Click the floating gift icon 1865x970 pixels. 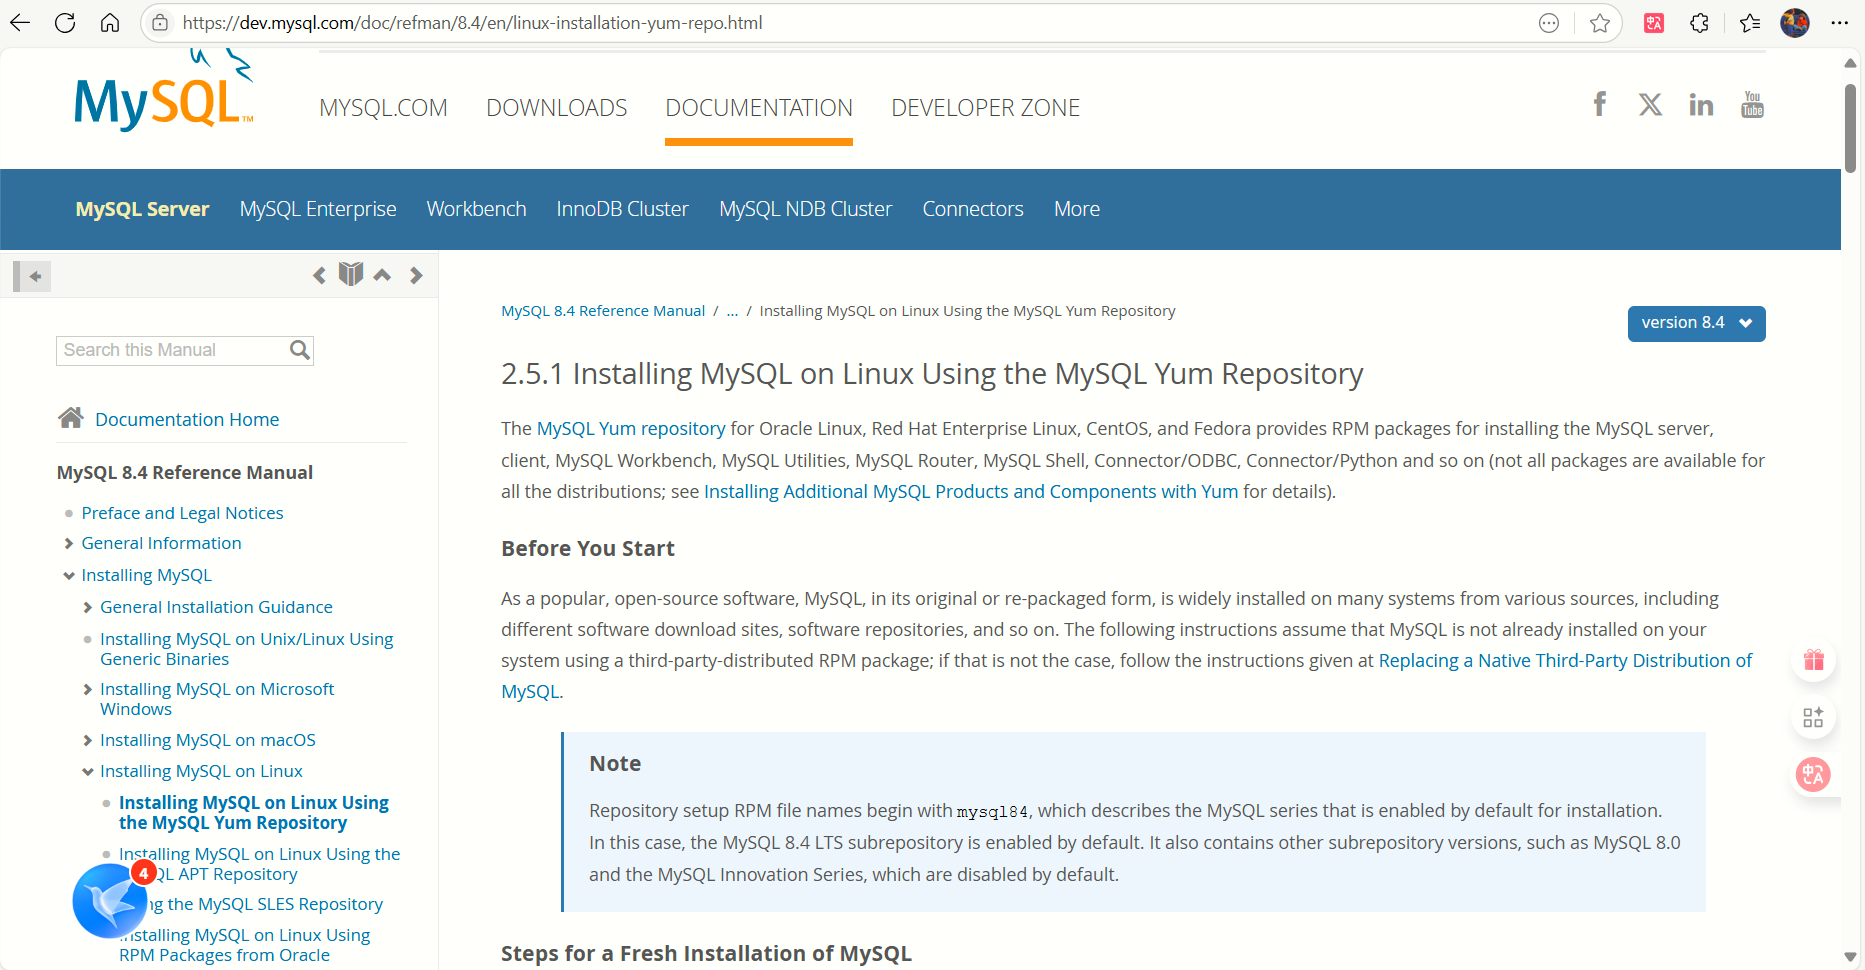(x=1814, y=660)
